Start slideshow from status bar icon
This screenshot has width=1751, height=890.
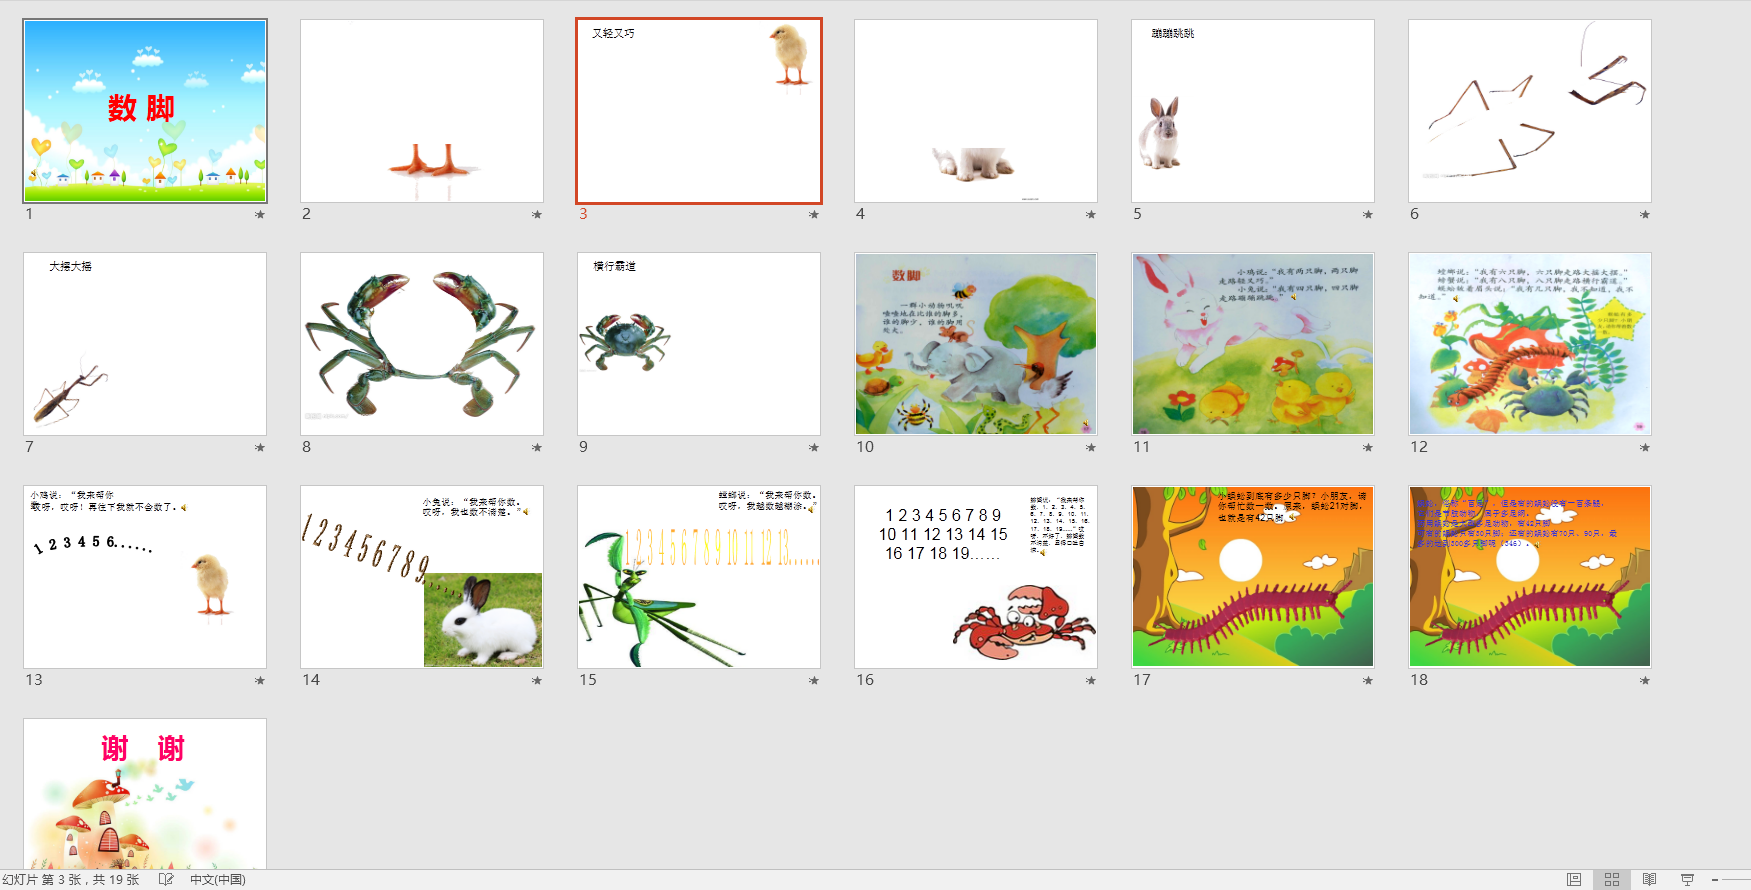coord(1688,879)
